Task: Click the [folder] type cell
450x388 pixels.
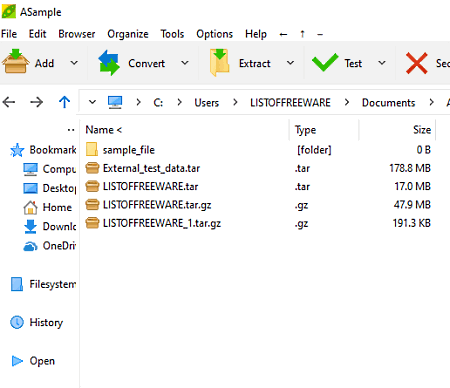Action: point(314,150)
